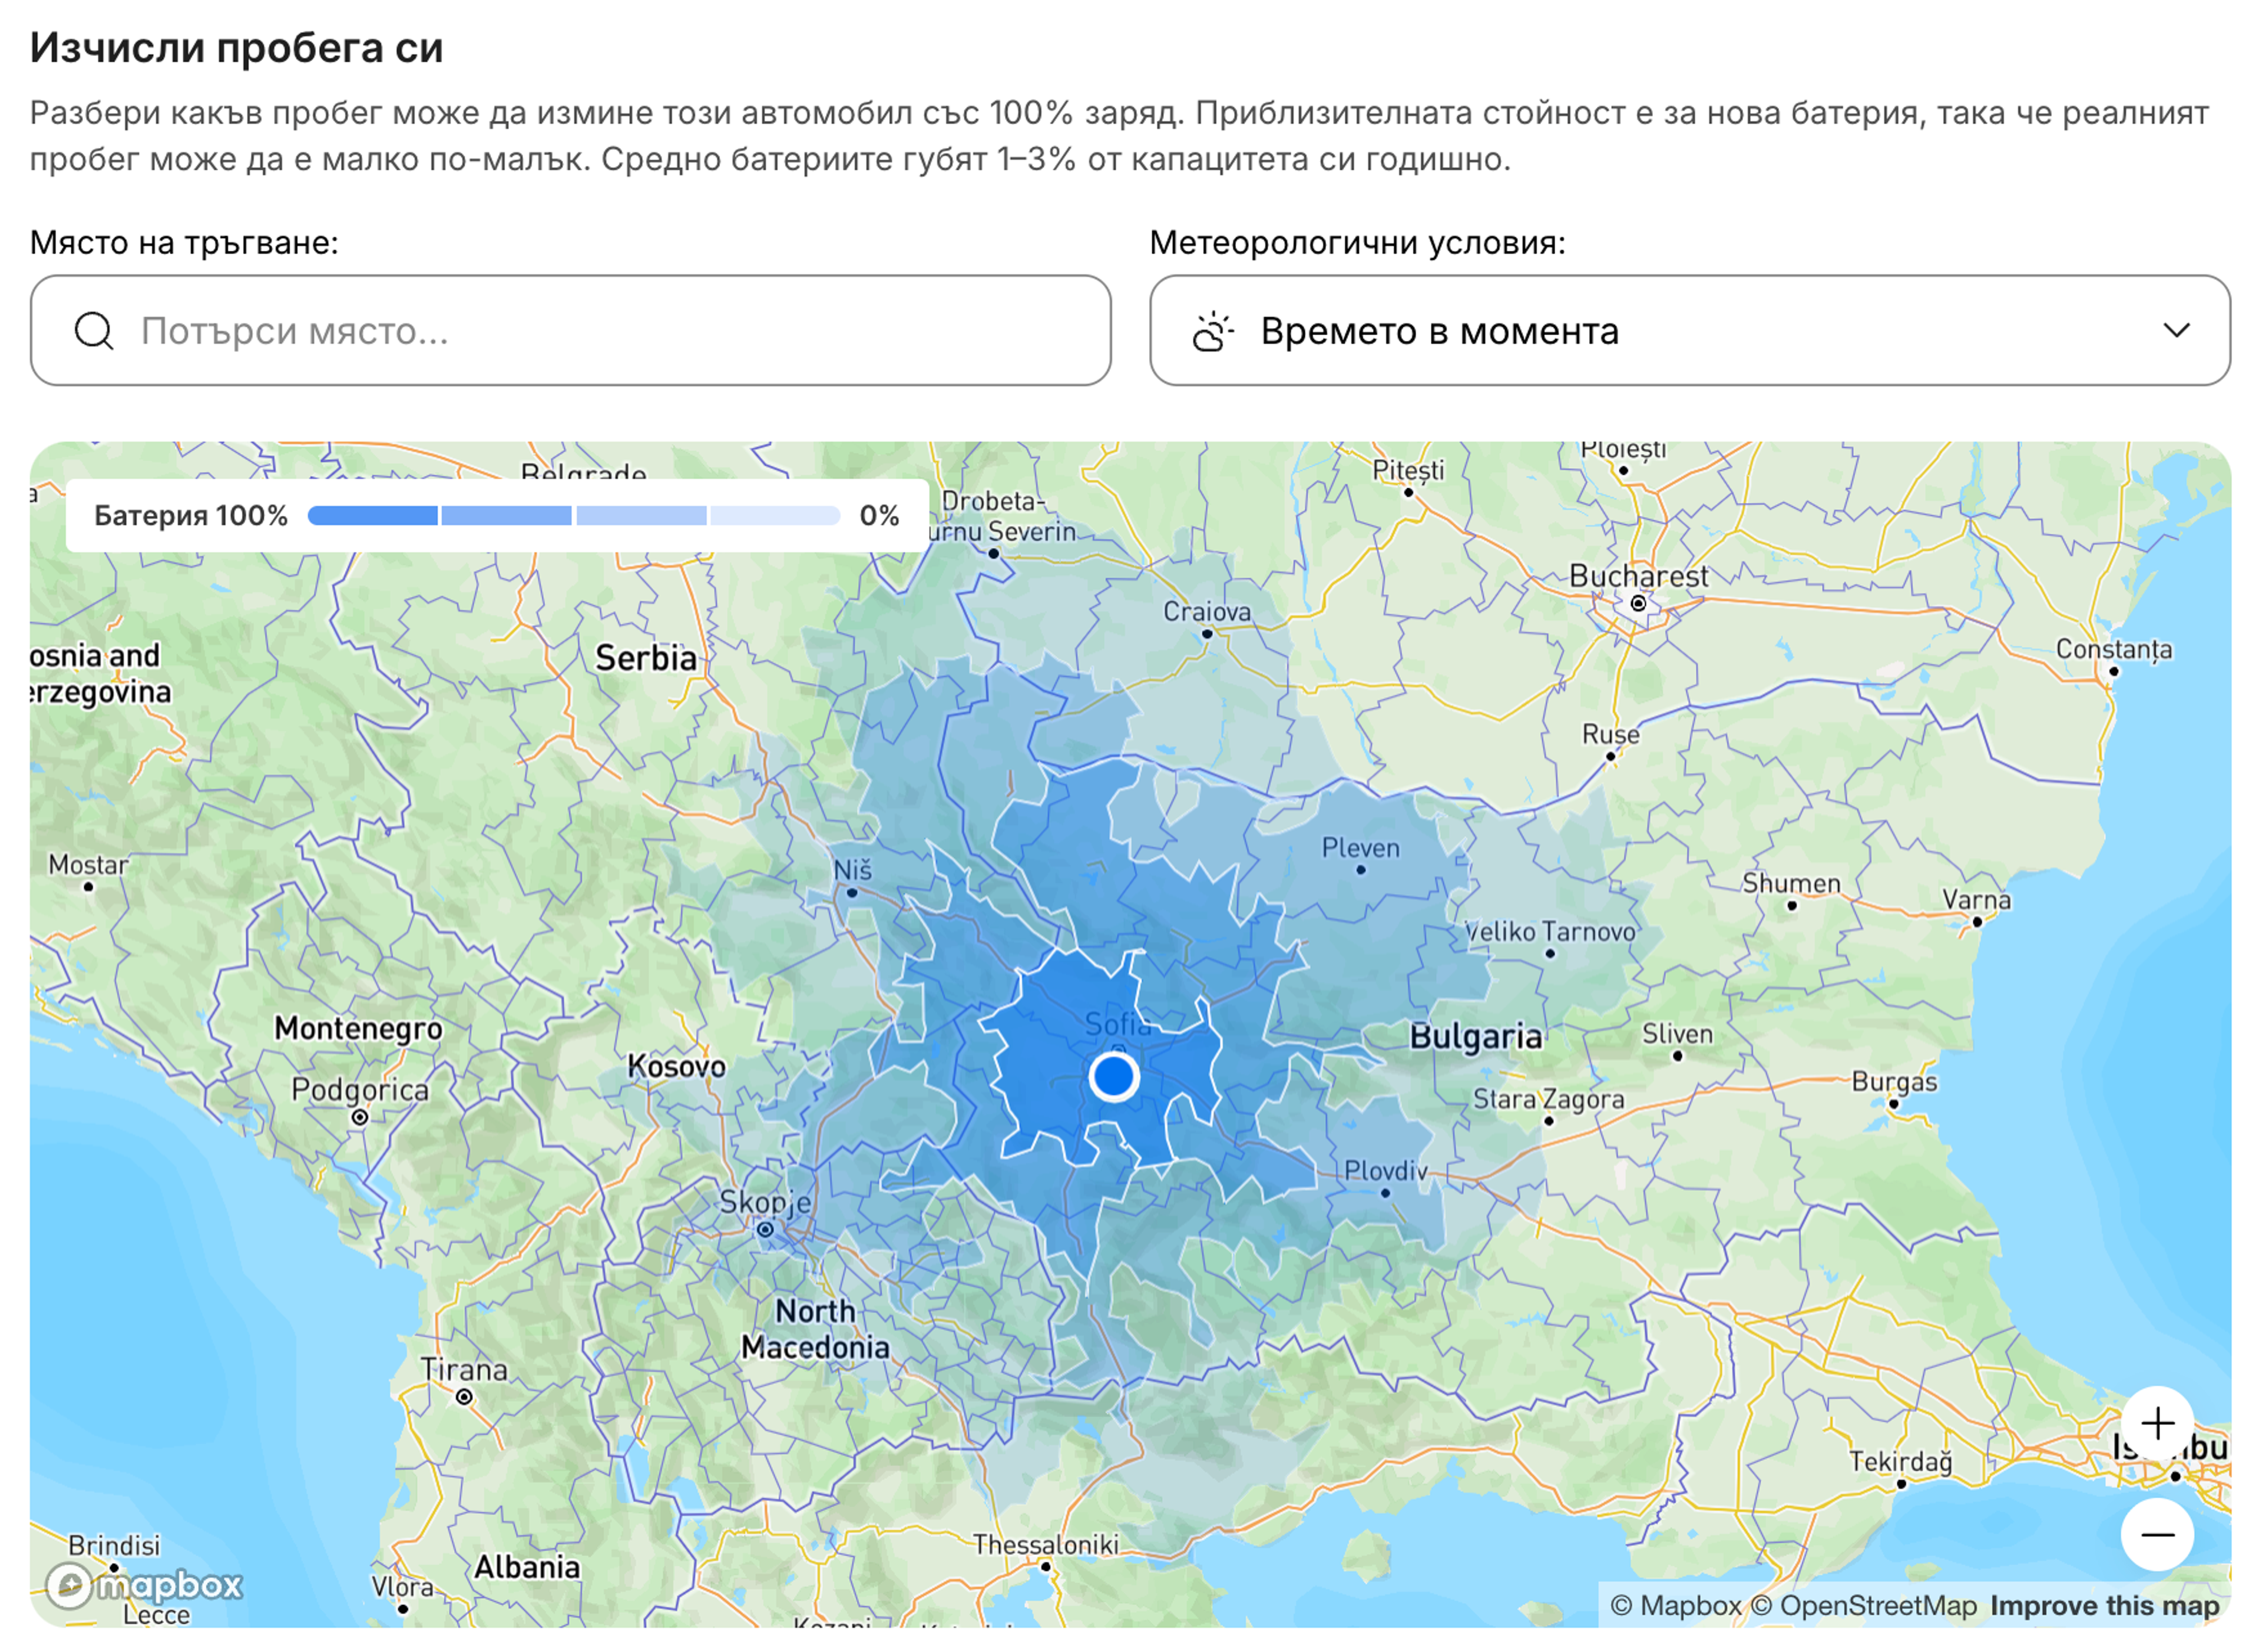The image size is (2262, 1652).
Task: Click the 'Батерия 100%' legend label
Action: click(191, 516)
